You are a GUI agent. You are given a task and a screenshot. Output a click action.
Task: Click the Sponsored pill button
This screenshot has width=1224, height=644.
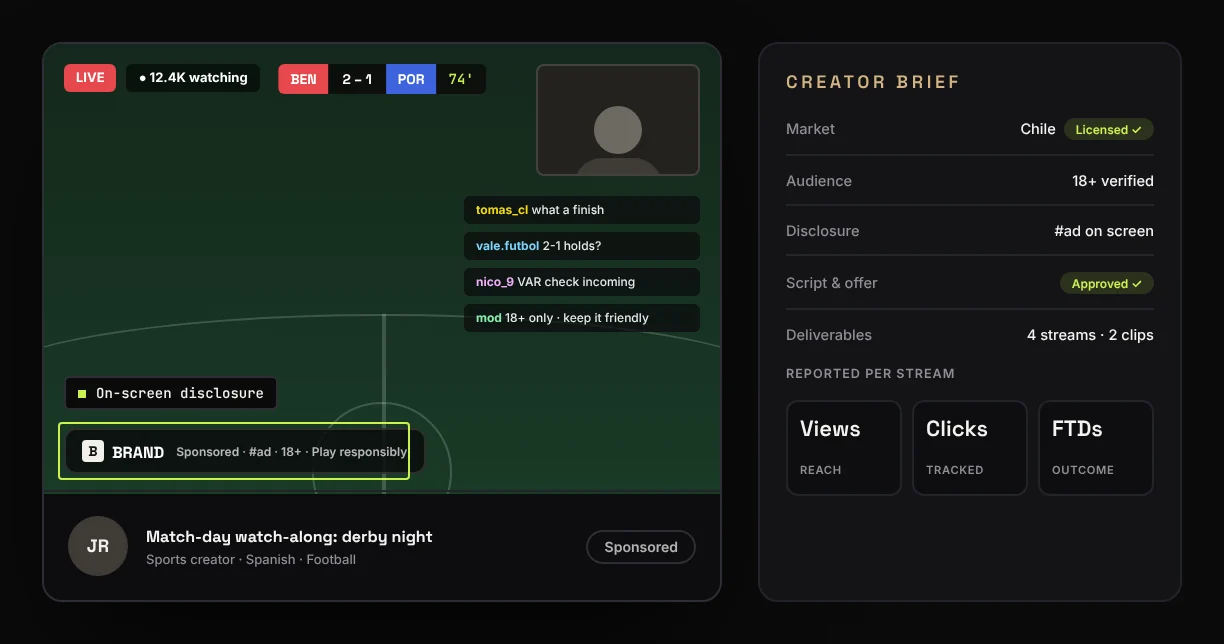pos(641,547)
